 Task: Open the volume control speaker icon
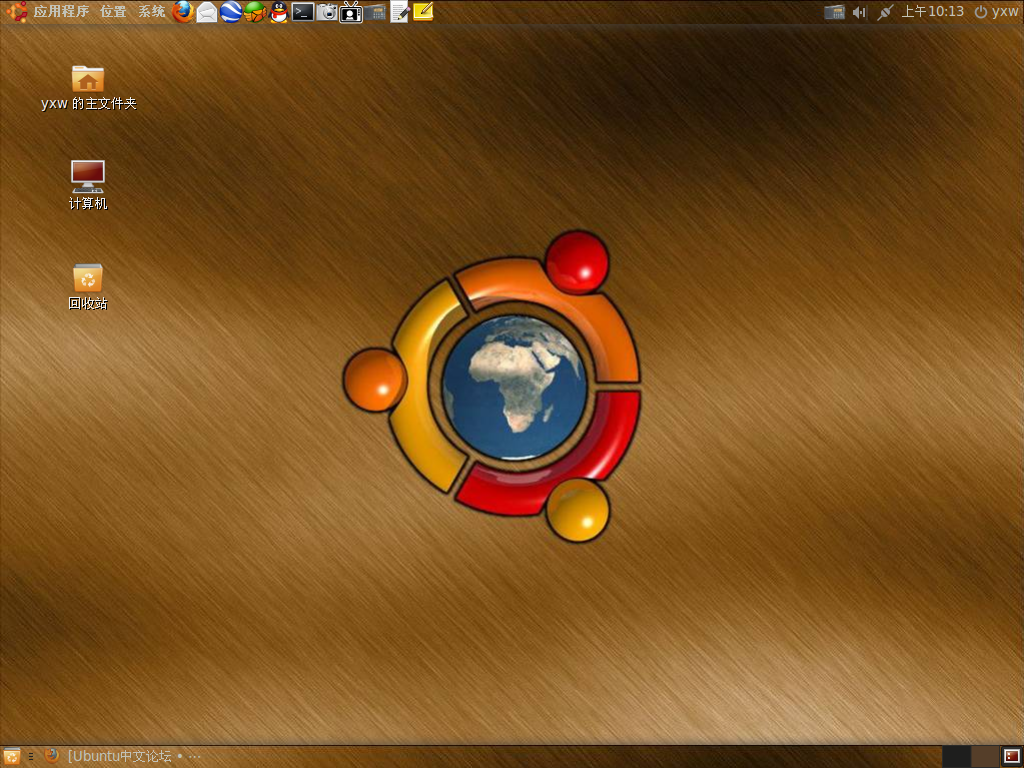(859, 12)
